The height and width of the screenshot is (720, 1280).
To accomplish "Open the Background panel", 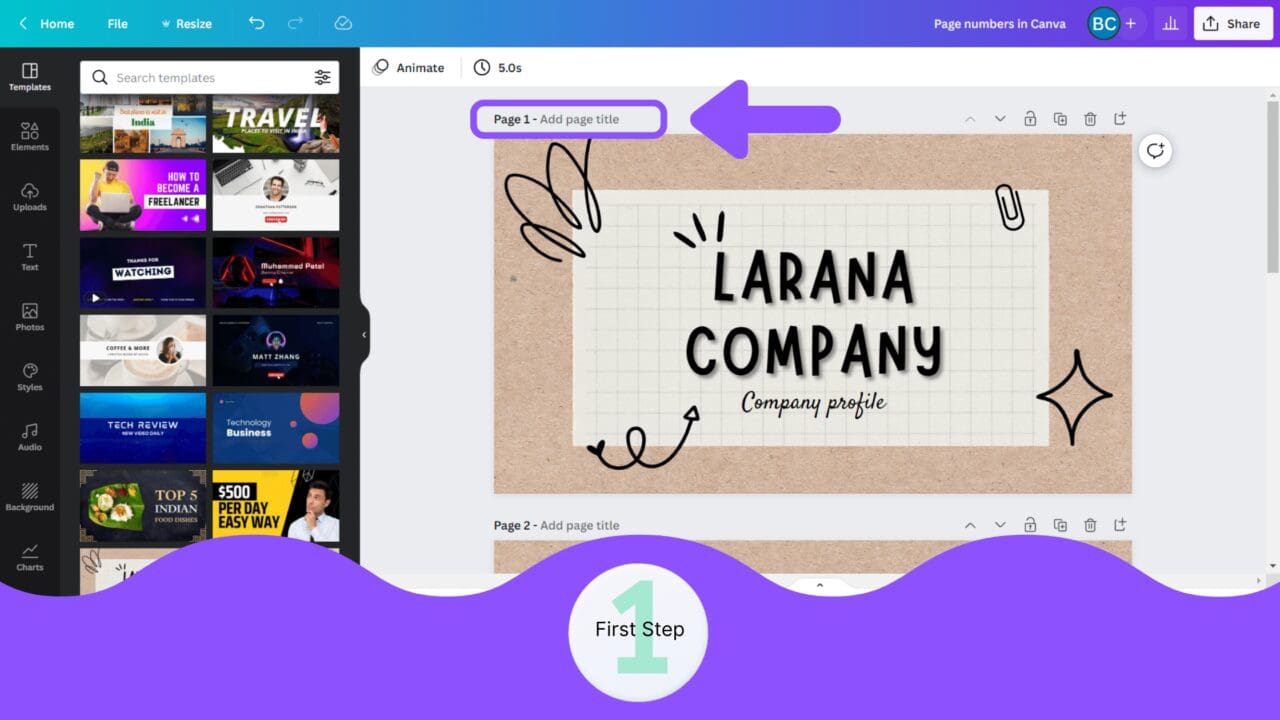I will 29,497.
